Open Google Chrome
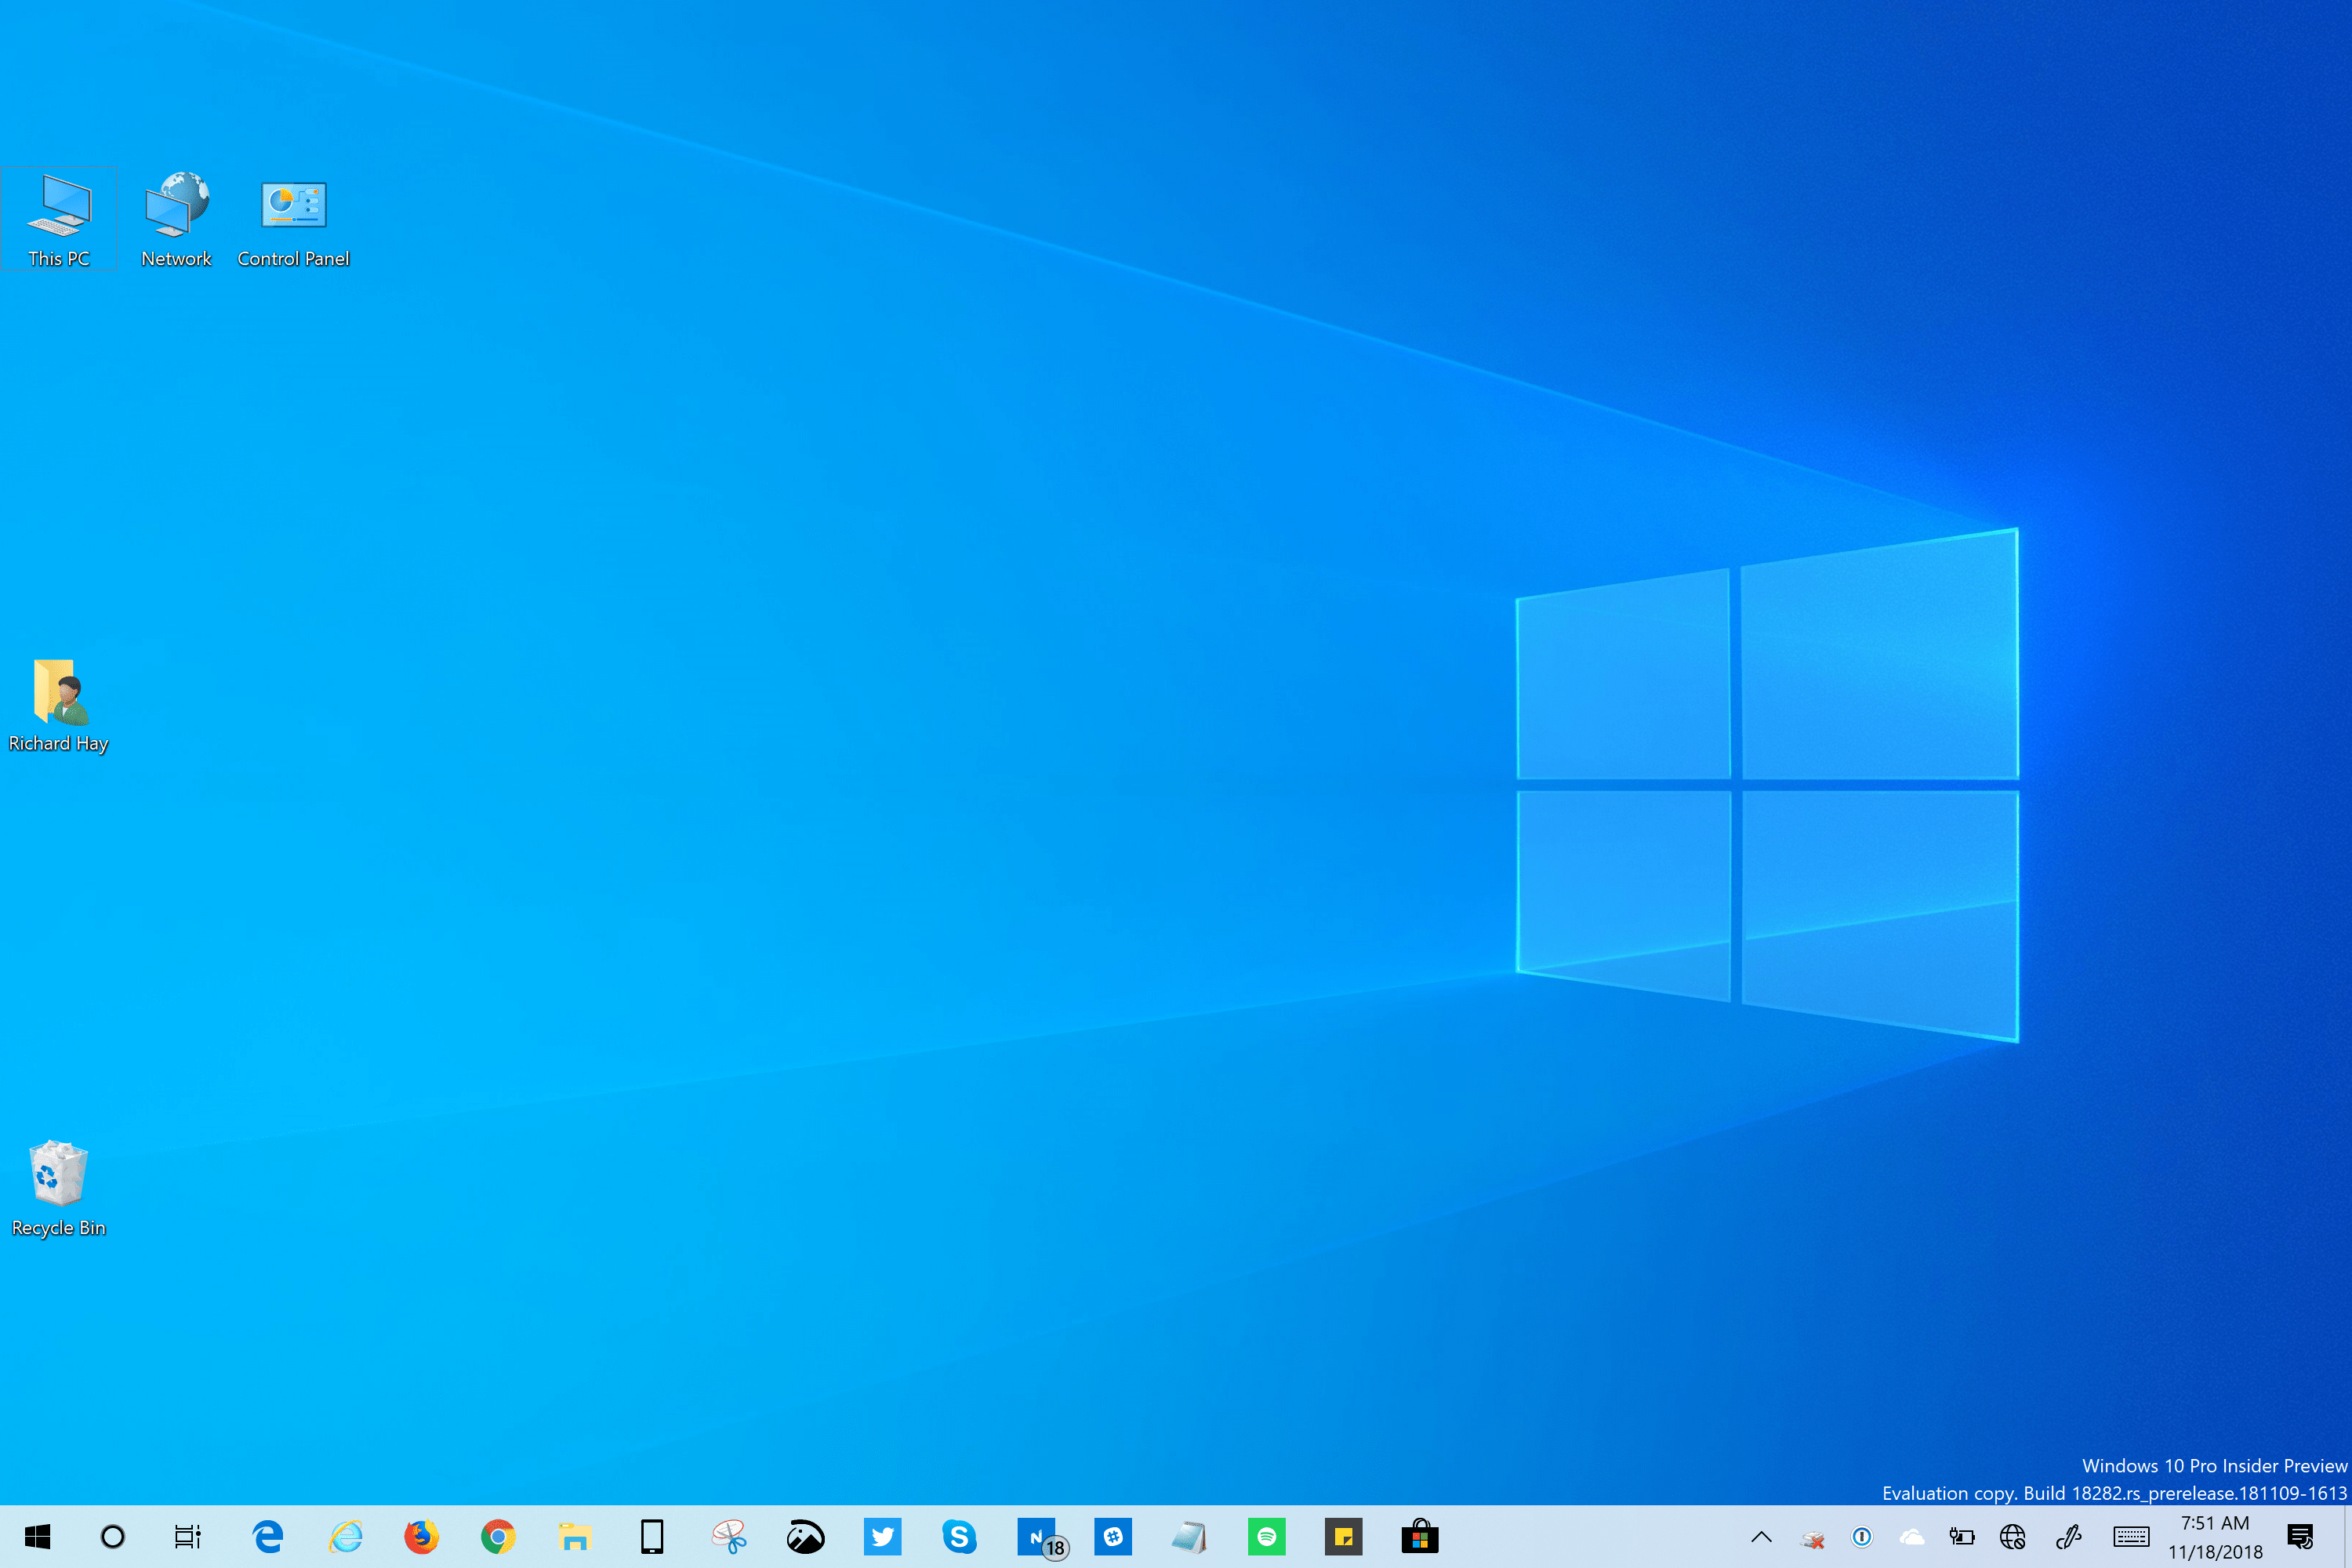Screen dimensions: 2352x1568 [x=498, y=1537]
